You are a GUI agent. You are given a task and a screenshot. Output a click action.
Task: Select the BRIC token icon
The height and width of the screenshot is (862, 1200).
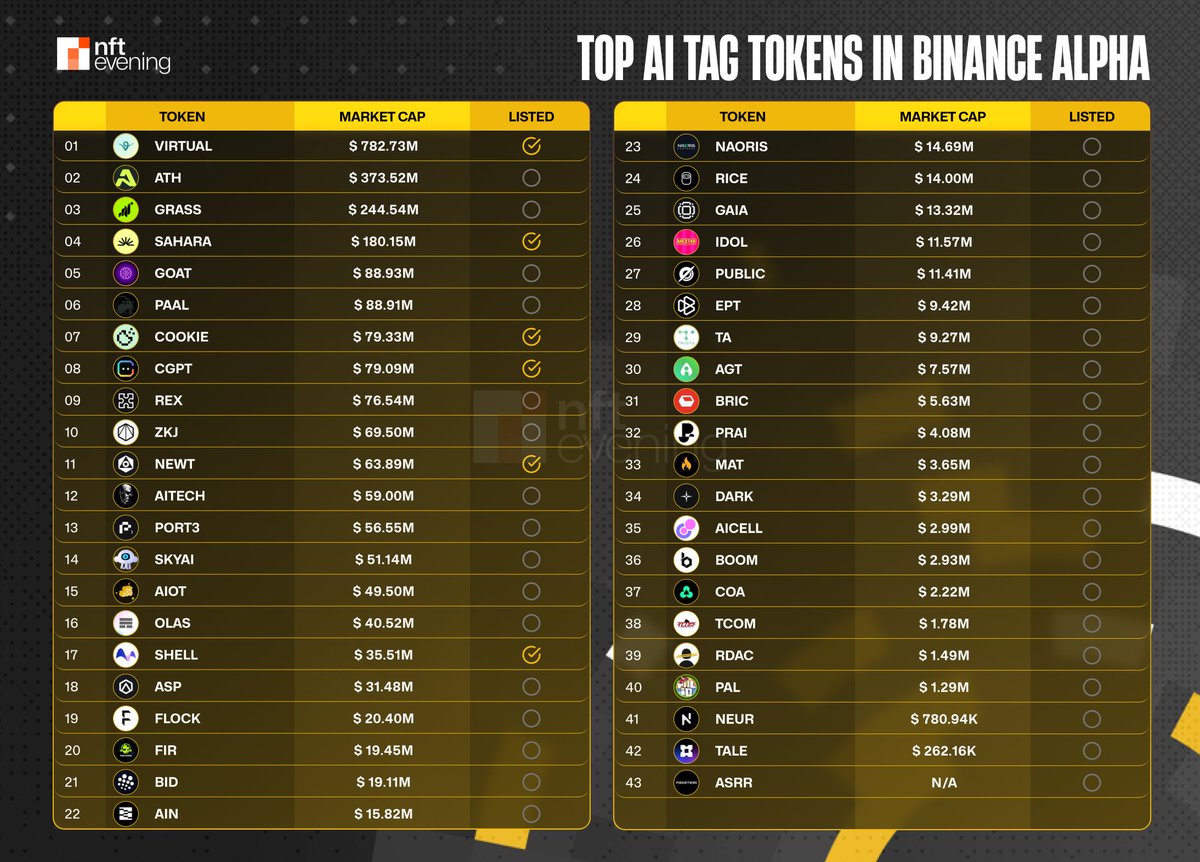coord(686,401)
